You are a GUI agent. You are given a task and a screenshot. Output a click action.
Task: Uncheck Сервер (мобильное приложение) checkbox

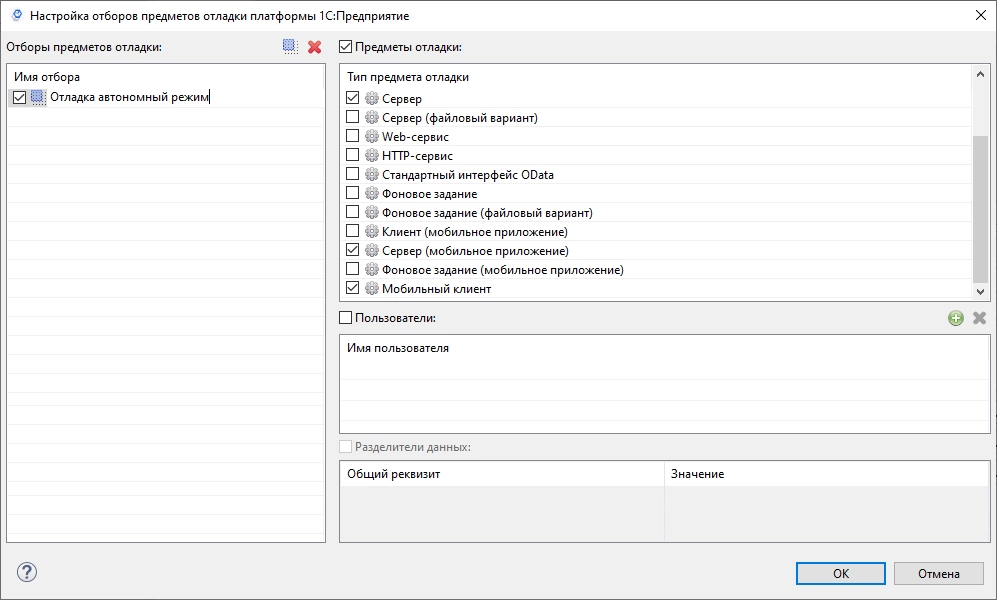pos(352,251)
